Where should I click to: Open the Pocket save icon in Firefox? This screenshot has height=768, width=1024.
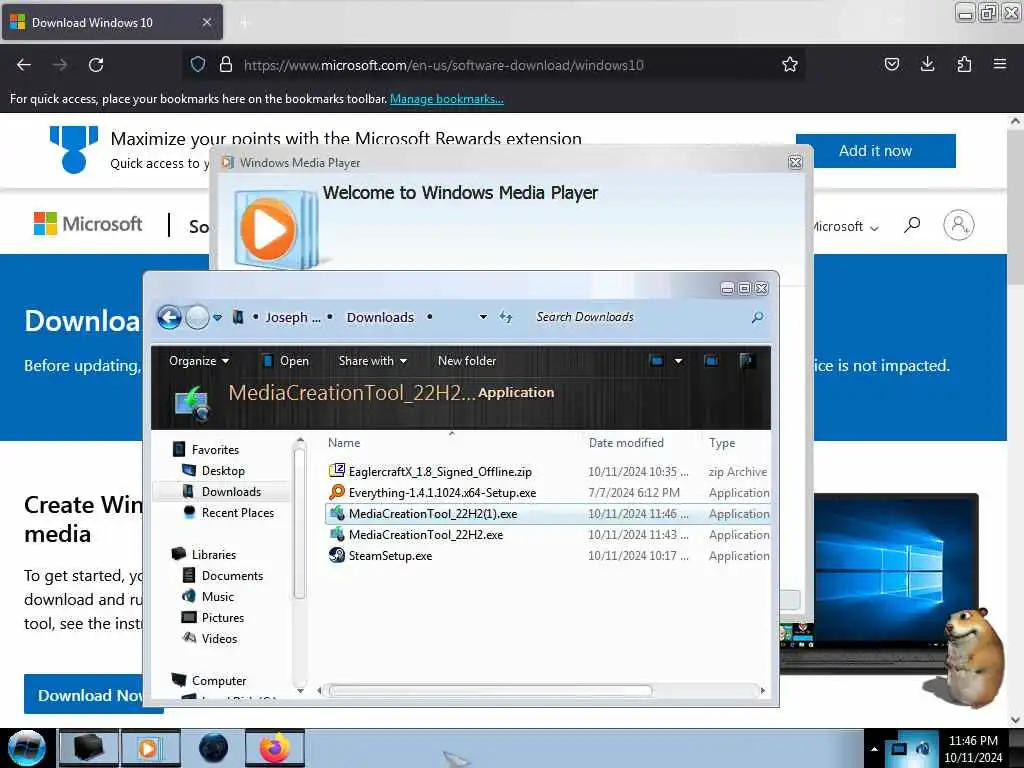tap(891, 64)
